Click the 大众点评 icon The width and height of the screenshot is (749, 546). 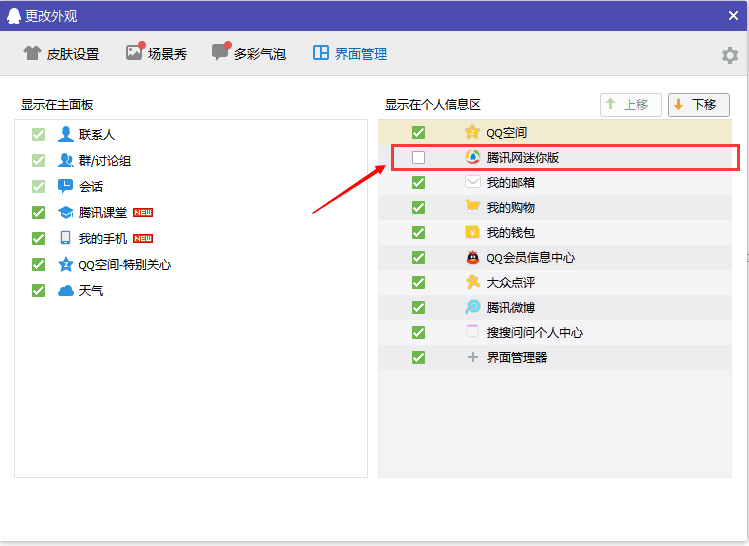(x=472, y=282)
